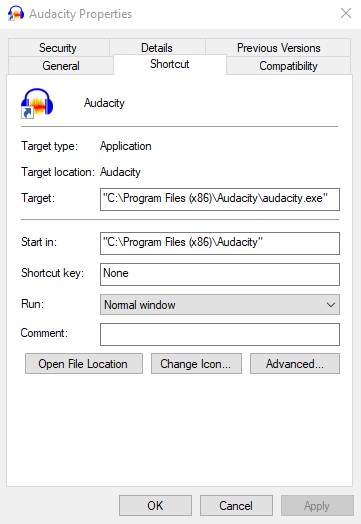
Task: Switch to the Details tab
Action: click(157, 47)
